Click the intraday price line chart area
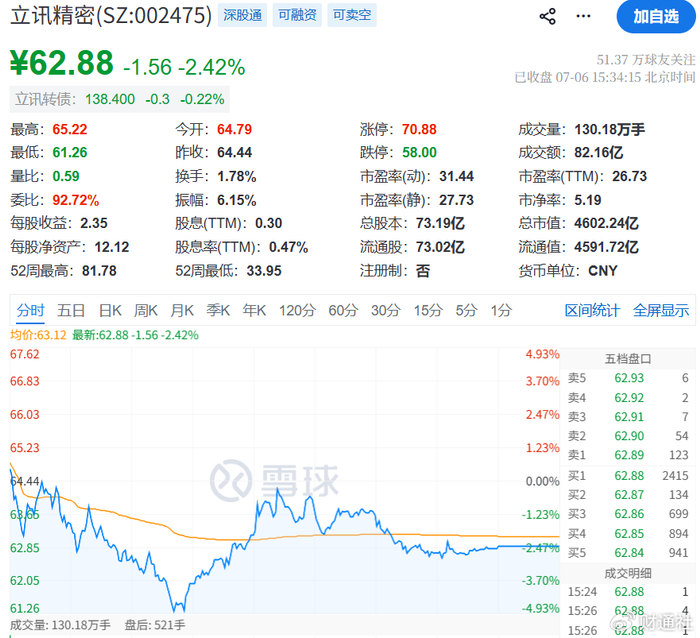The width and height of the screenshot is (700, 638). pyautogui.click(x=284, y=481)
